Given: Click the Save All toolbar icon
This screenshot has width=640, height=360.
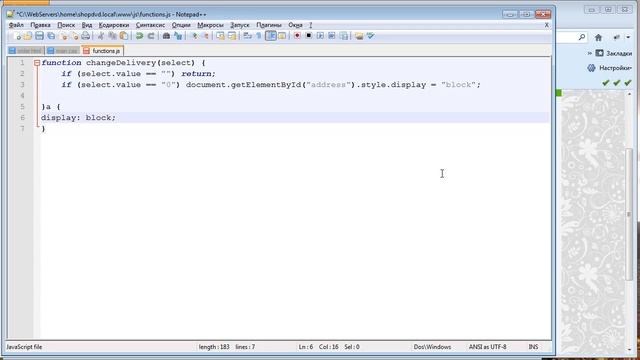Looking at the screenshot, I should point(51,36).
